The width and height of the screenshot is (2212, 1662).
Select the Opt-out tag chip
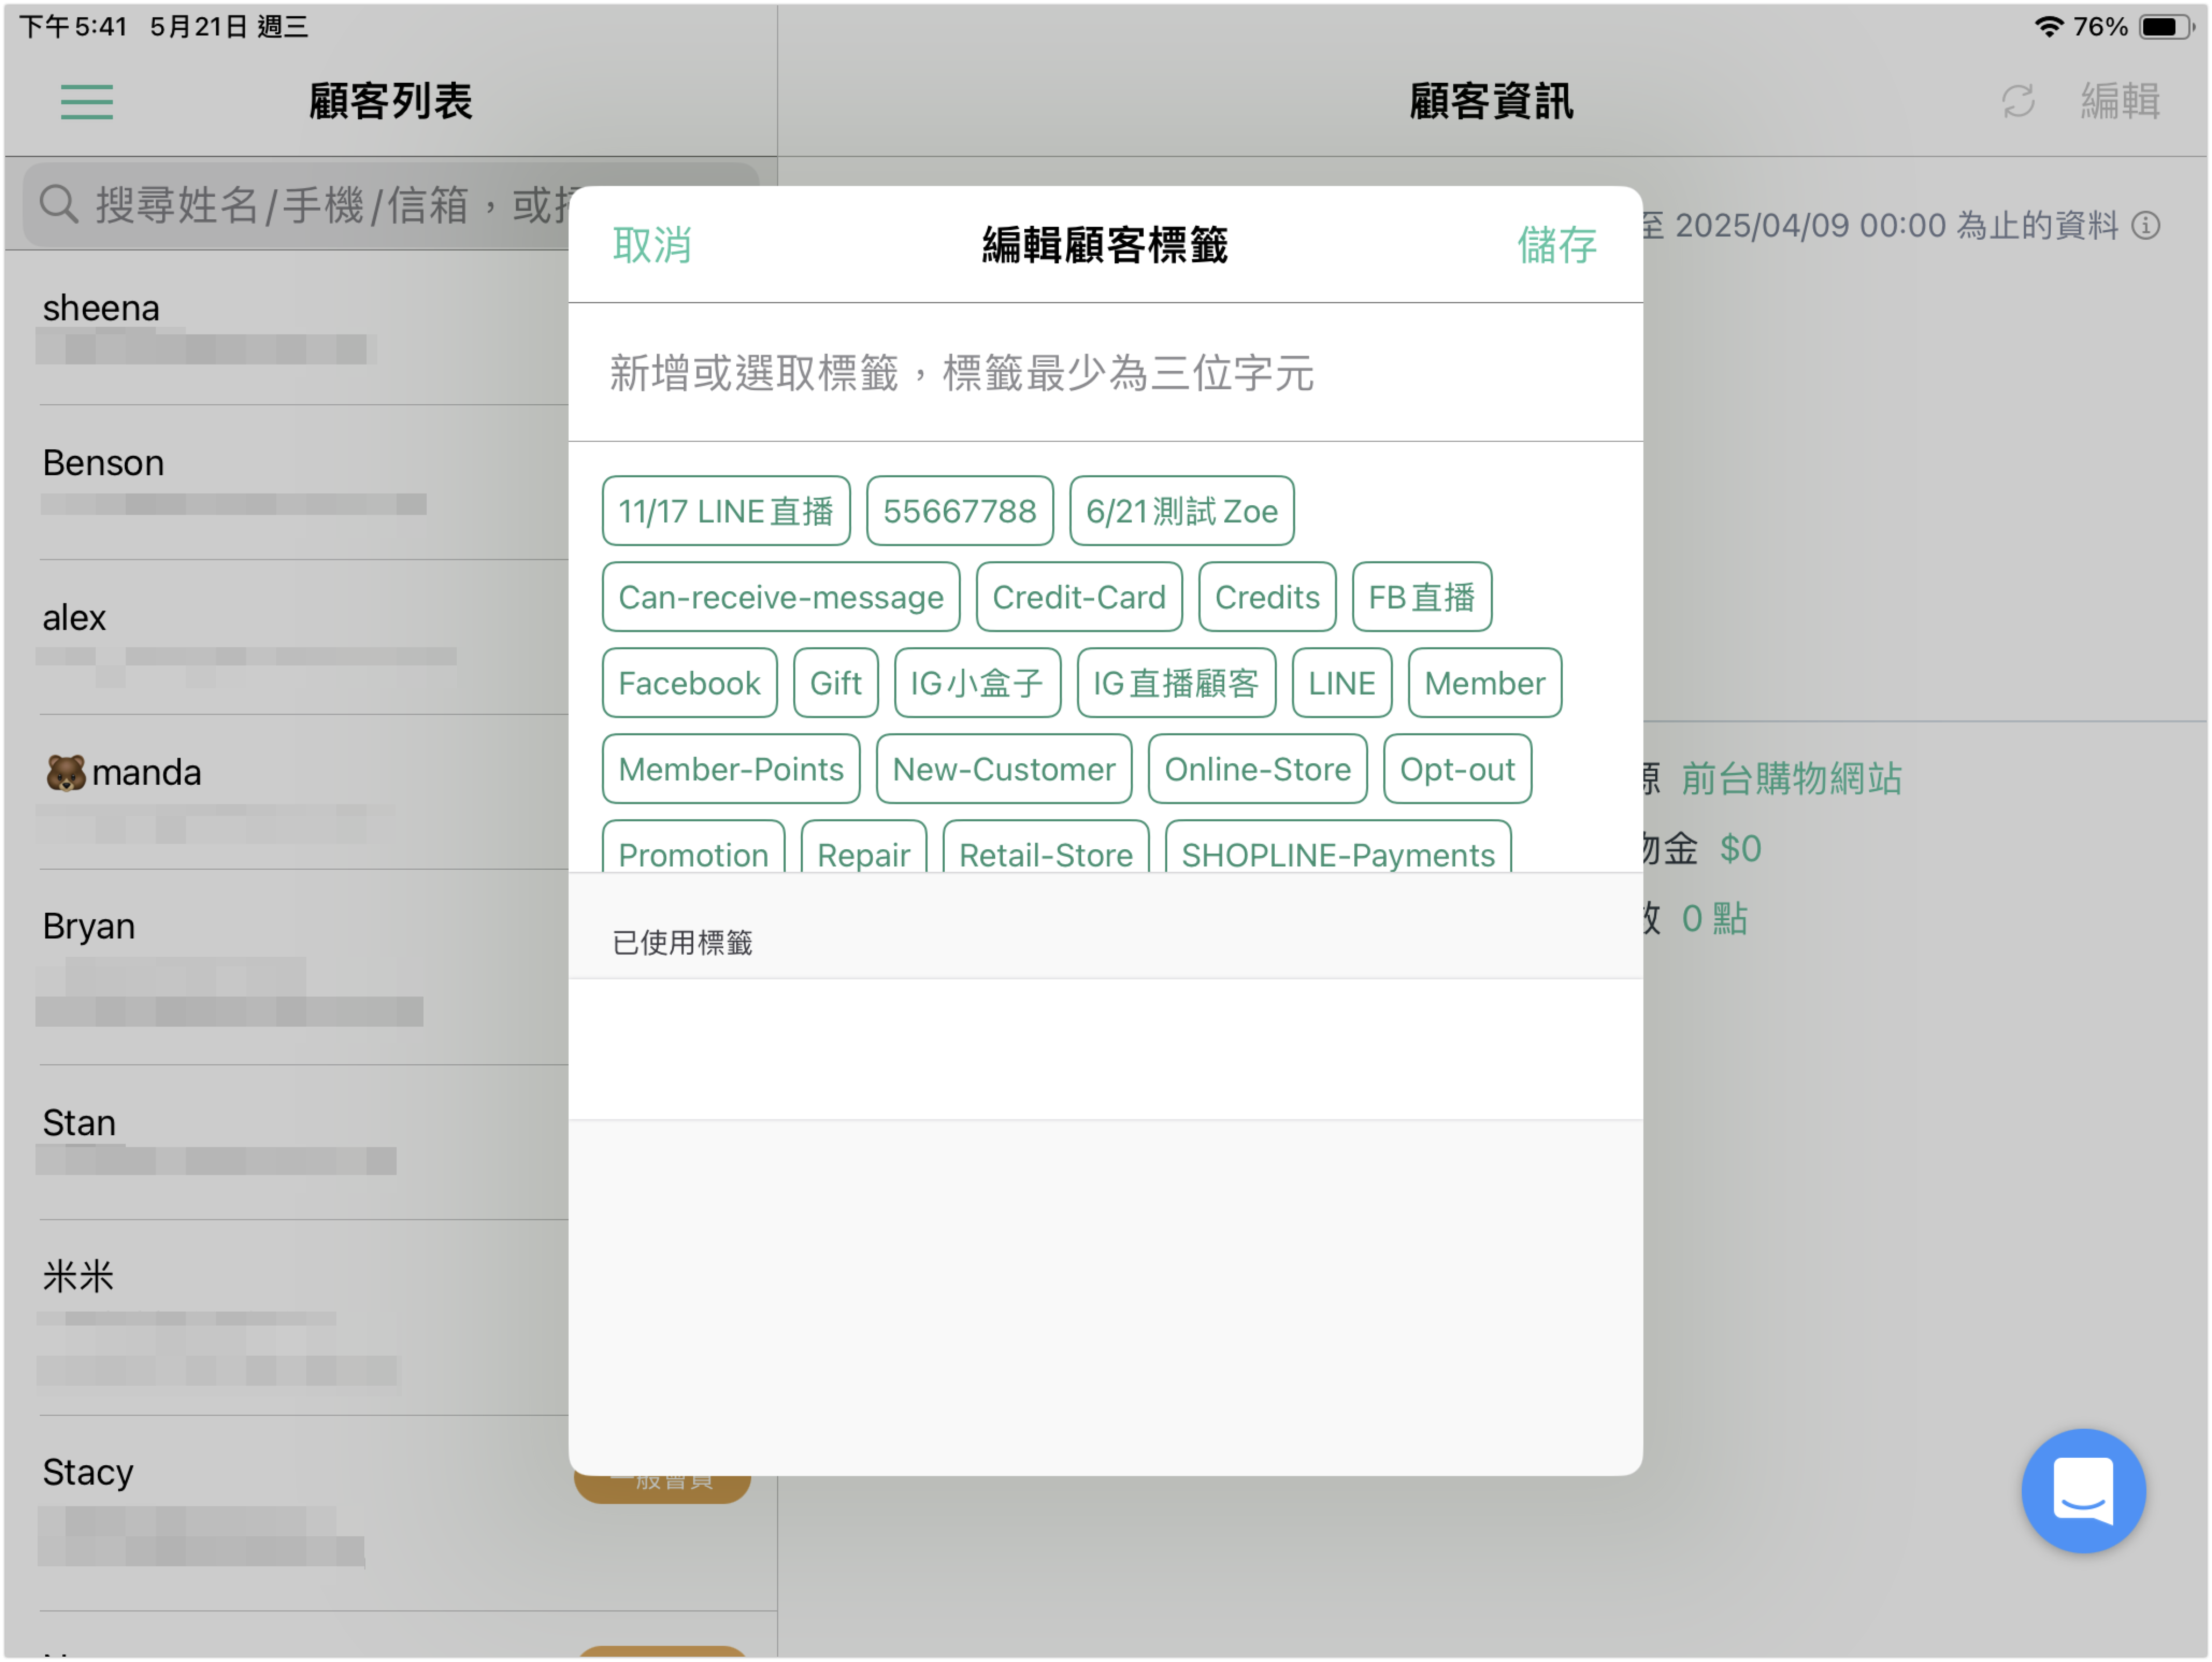[1457, 769]
